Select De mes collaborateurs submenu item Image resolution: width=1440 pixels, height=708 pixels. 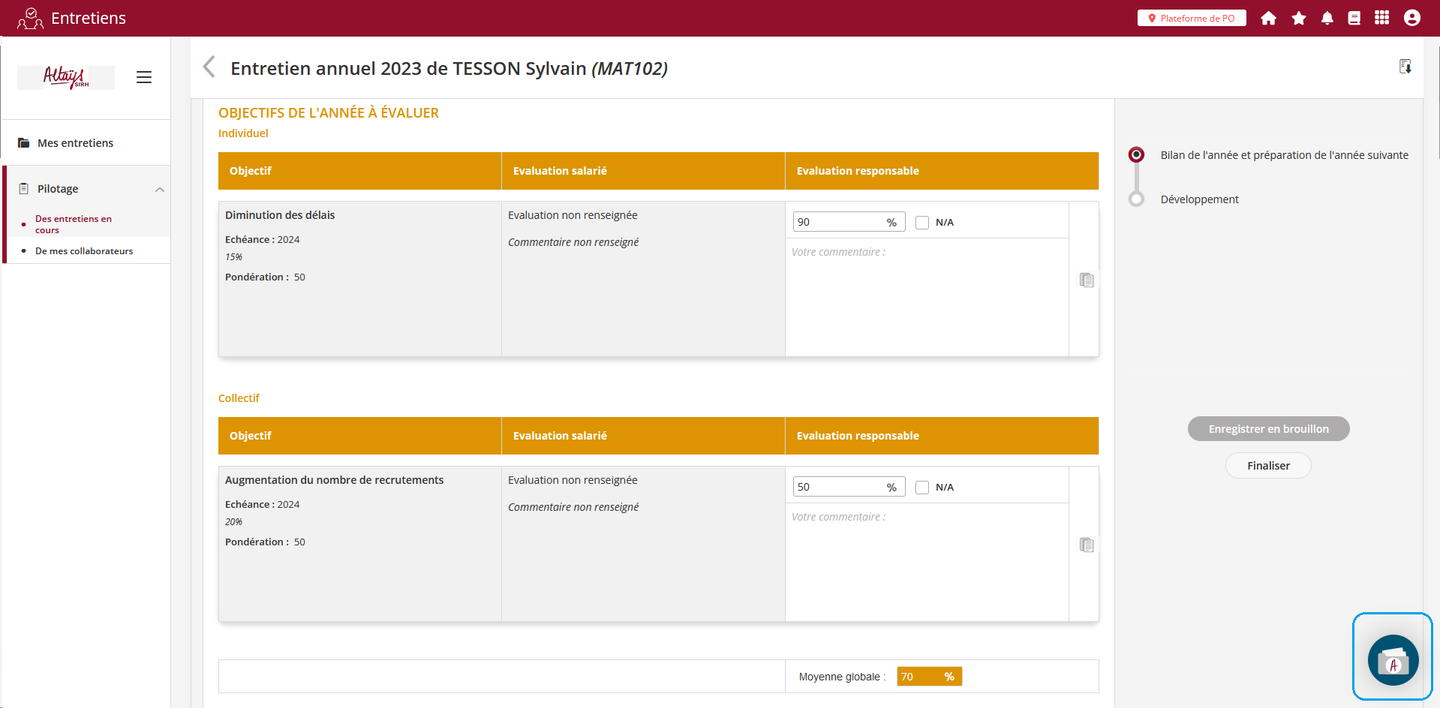click(x=84, y=251)
